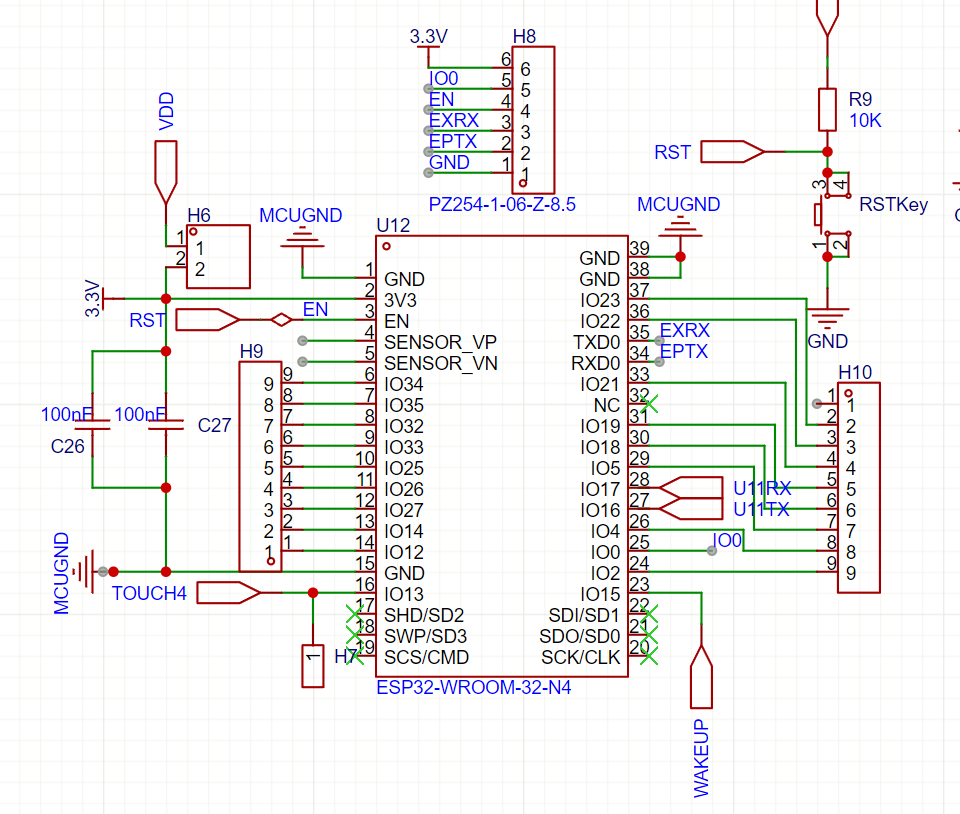Select the H9 nine-pin header body
This screenshot has height=814, width=960.
tap(260, 467)
